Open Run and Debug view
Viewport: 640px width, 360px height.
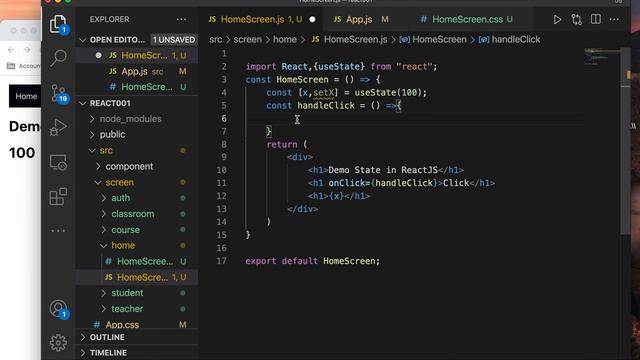pos(58,127)
